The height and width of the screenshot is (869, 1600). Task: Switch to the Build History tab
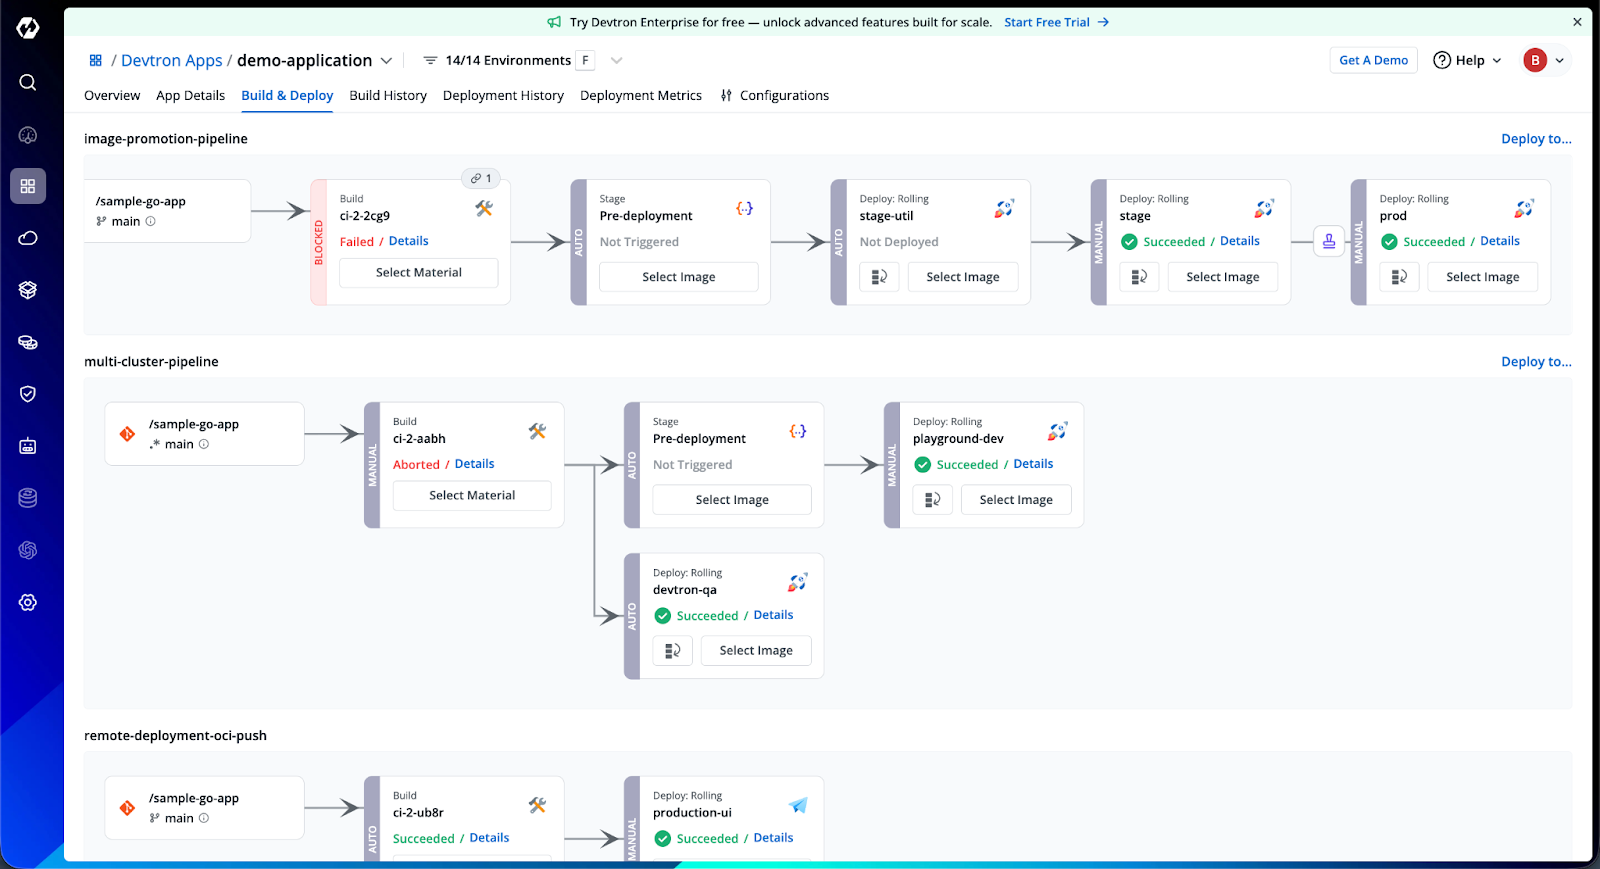388,96
